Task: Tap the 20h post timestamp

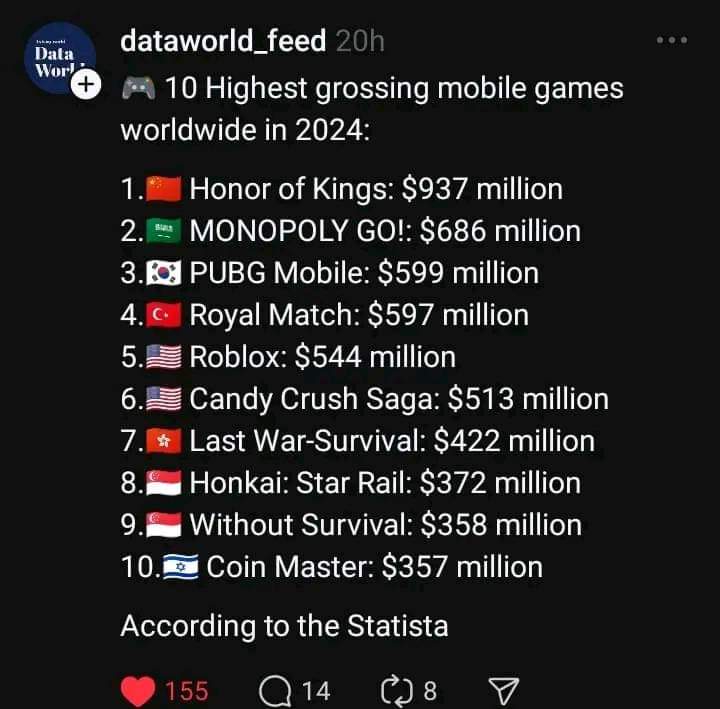Action: tap(360, 40)
